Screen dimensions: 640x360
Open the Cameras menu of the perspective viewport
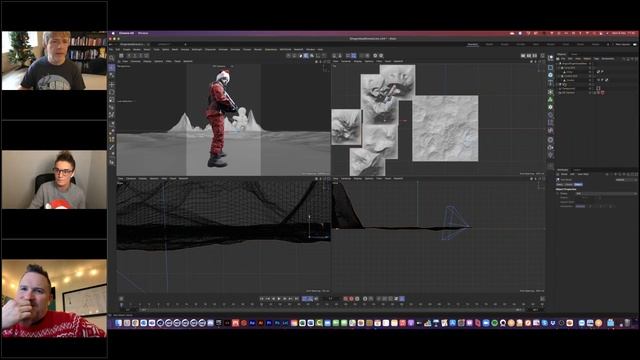click(136, 61)
